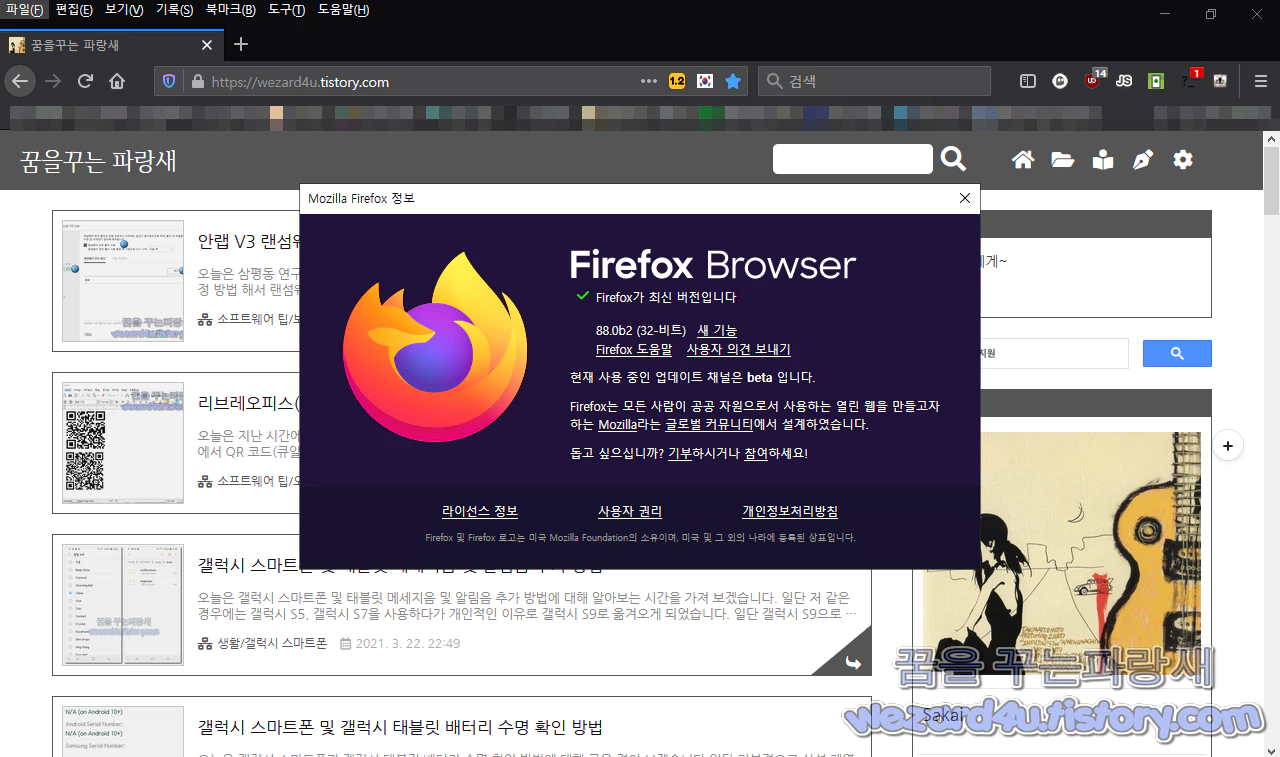Open the blog guestbook reader icon
This screenshot has width=1280, height=757.
pyautogui.click(x=1103, y=160)
